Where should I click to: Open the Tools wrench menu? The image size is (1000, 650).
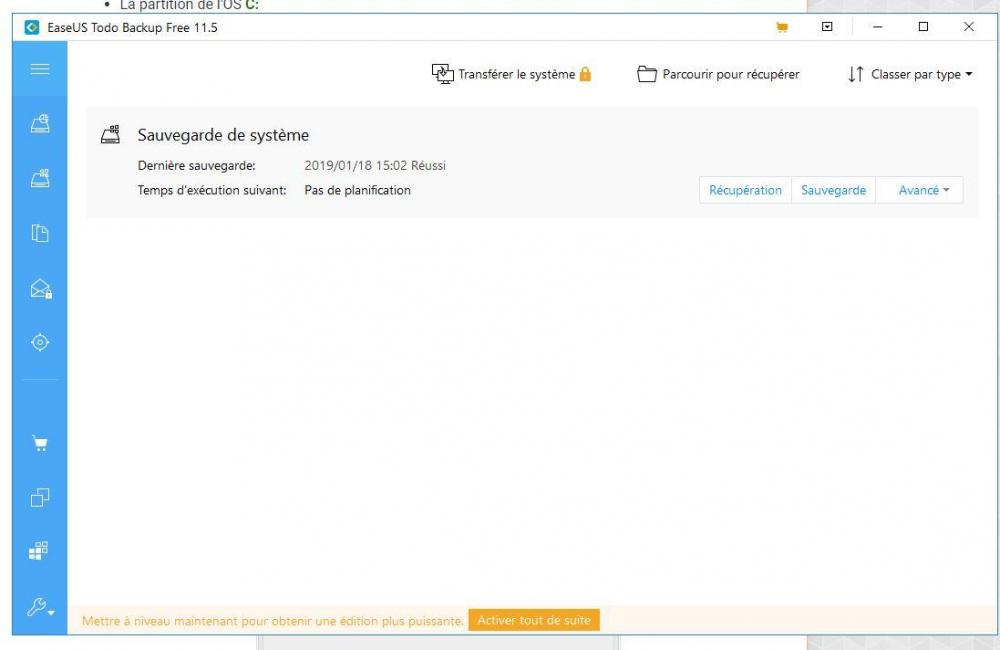(x=40, y=607)
